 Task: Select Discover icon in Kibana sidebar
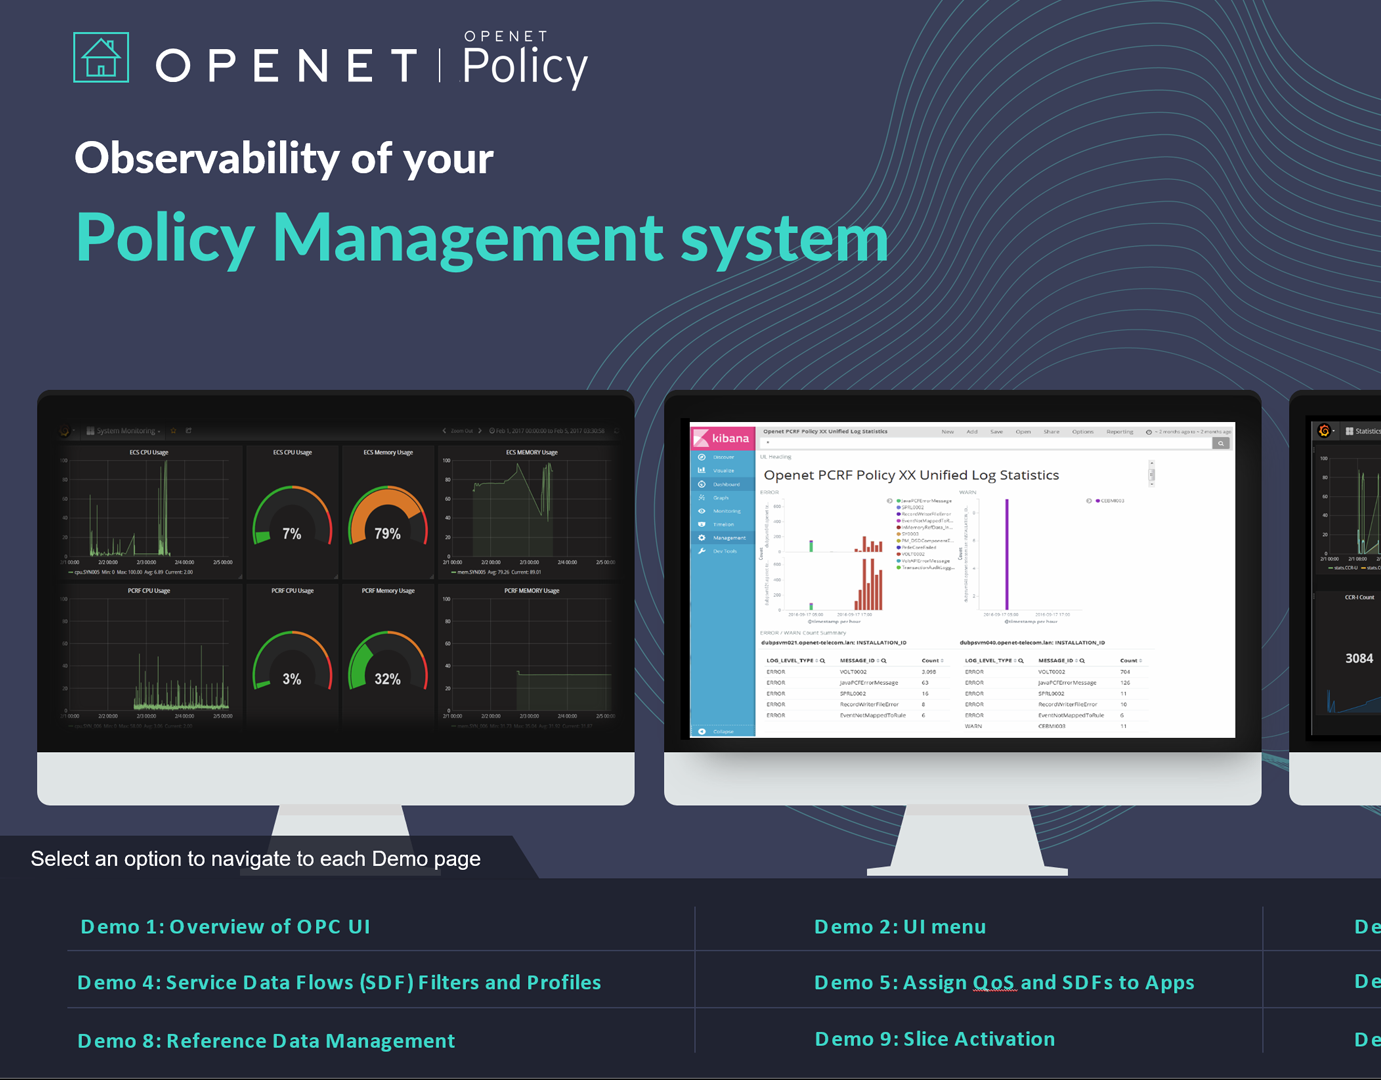pos(702,457)
